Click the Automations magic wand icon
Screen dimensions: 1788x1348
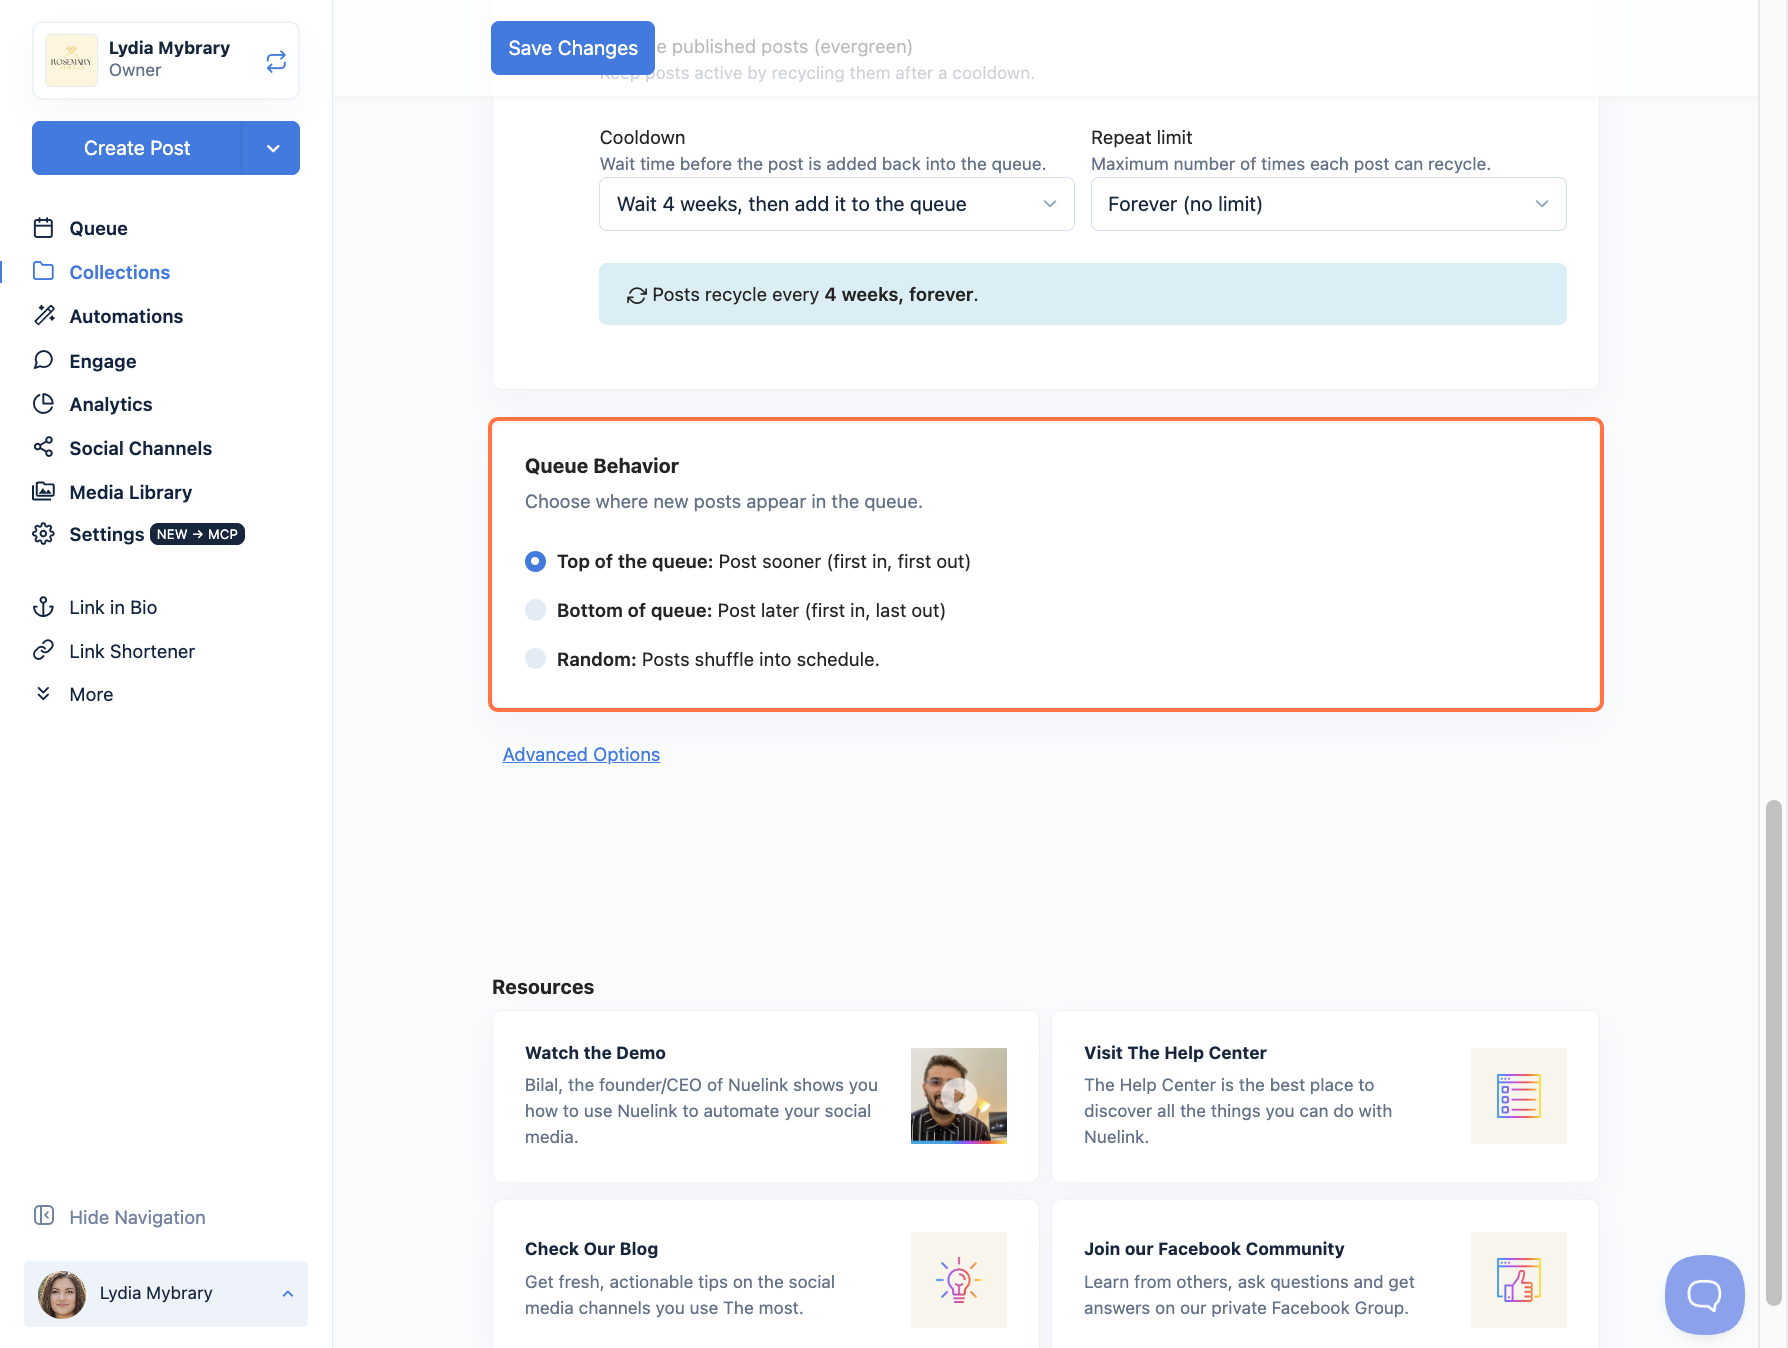point(44,316)
